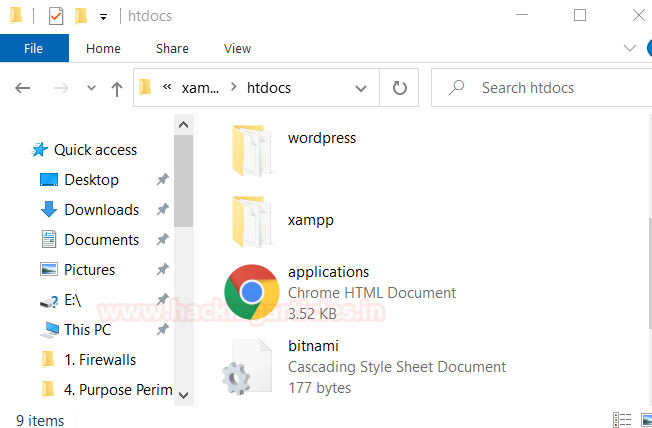Click the Up arrow to parent folder
The width and height of the screenshot is (652, 428).
click(116, 88)
